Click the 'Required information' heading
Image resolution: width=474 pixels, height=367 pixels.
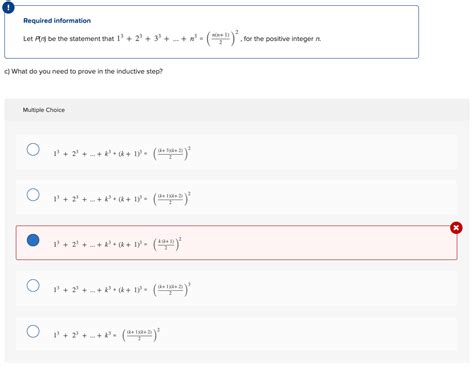57,21
